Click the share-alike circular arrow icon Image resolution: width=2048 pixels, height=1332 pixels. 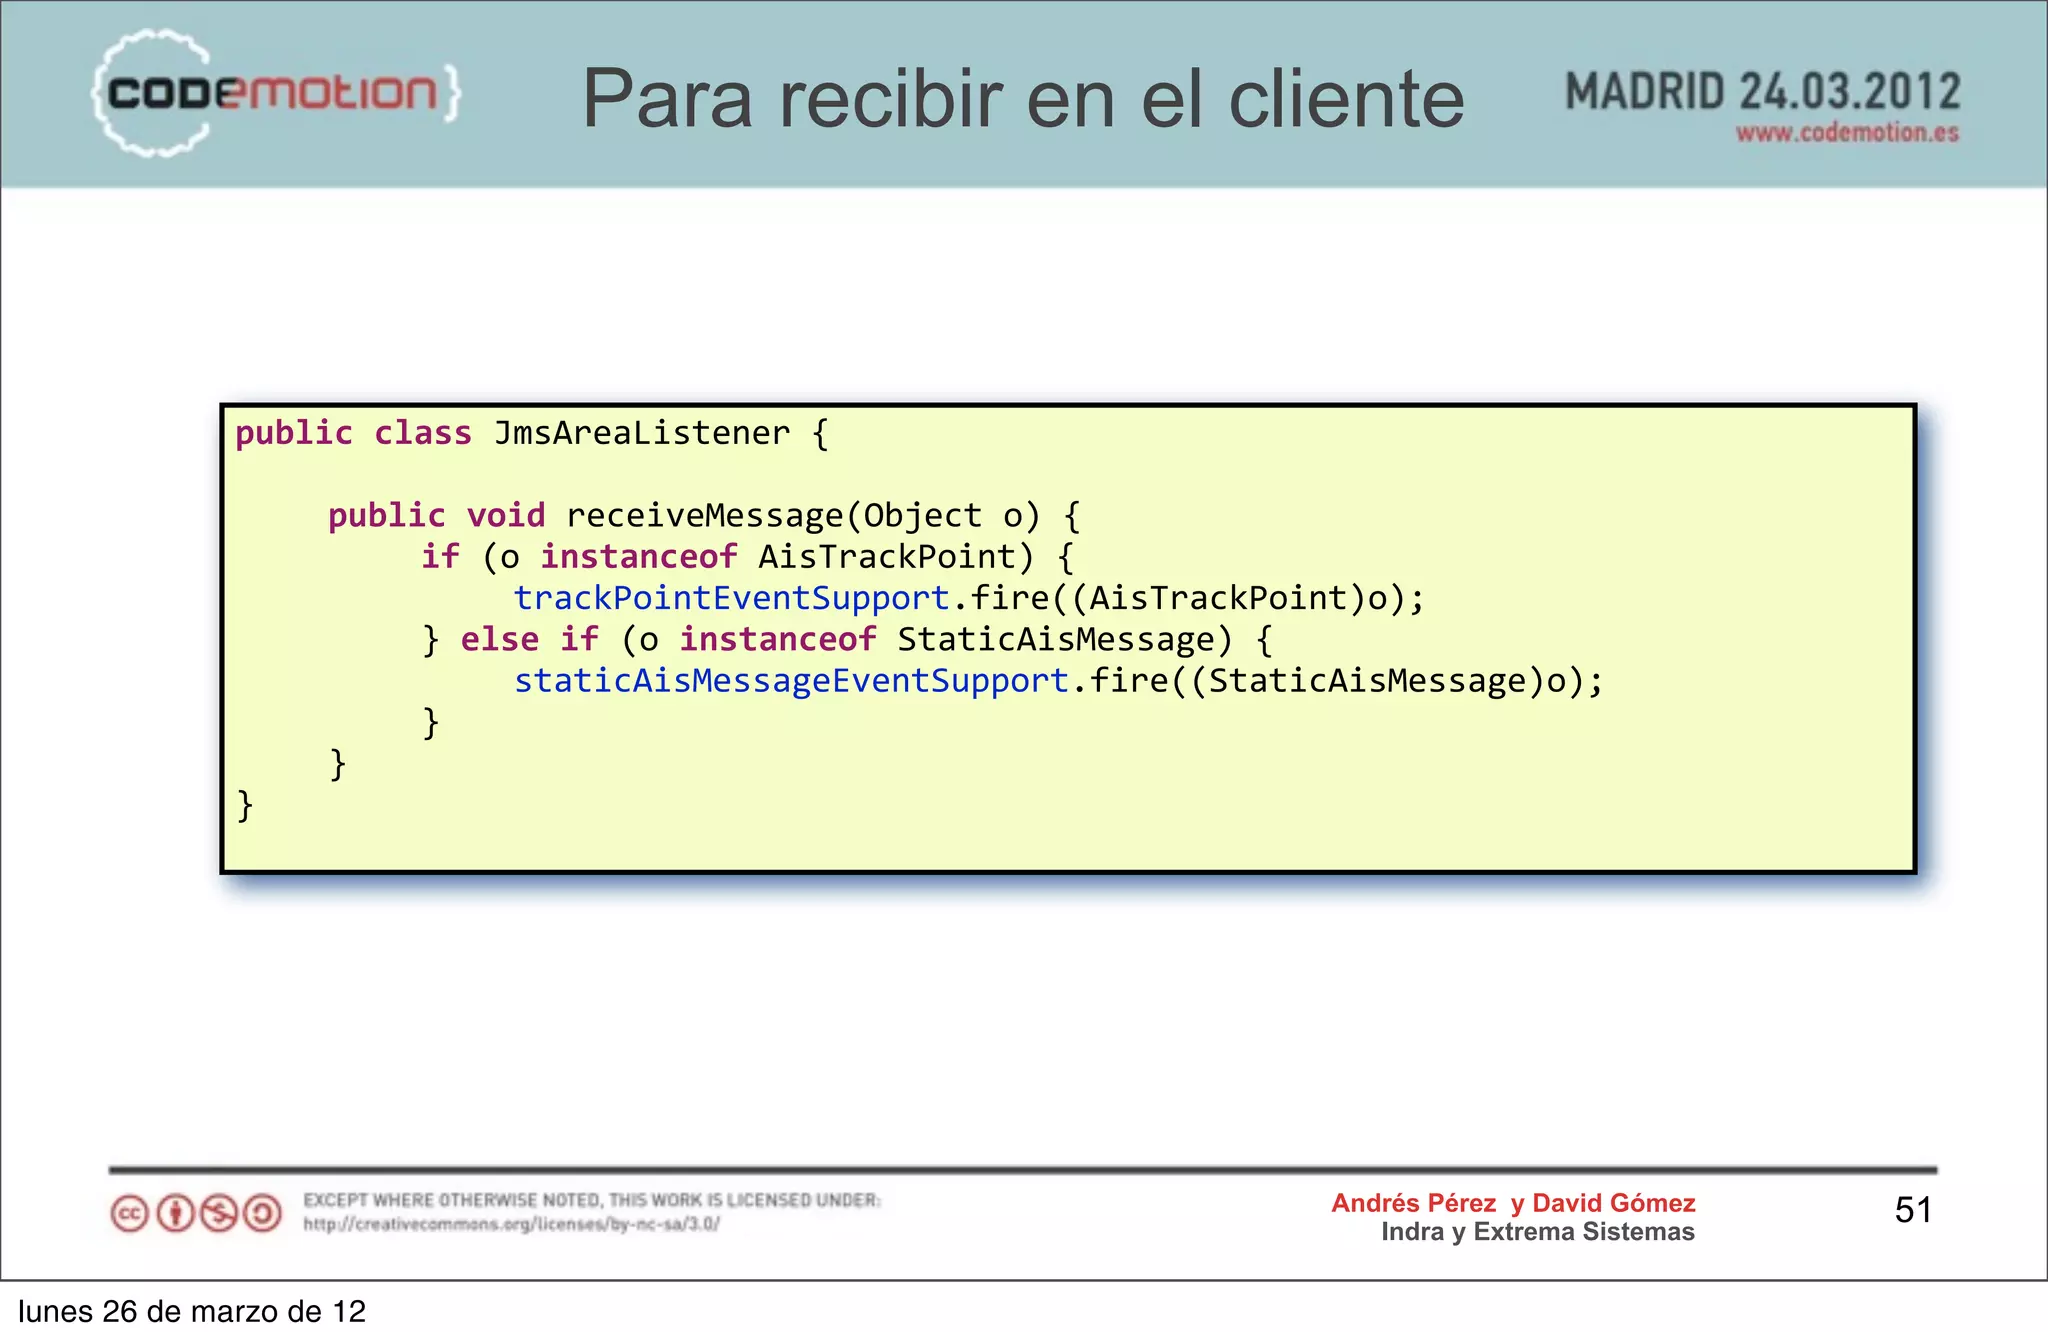click(263, 1214)
